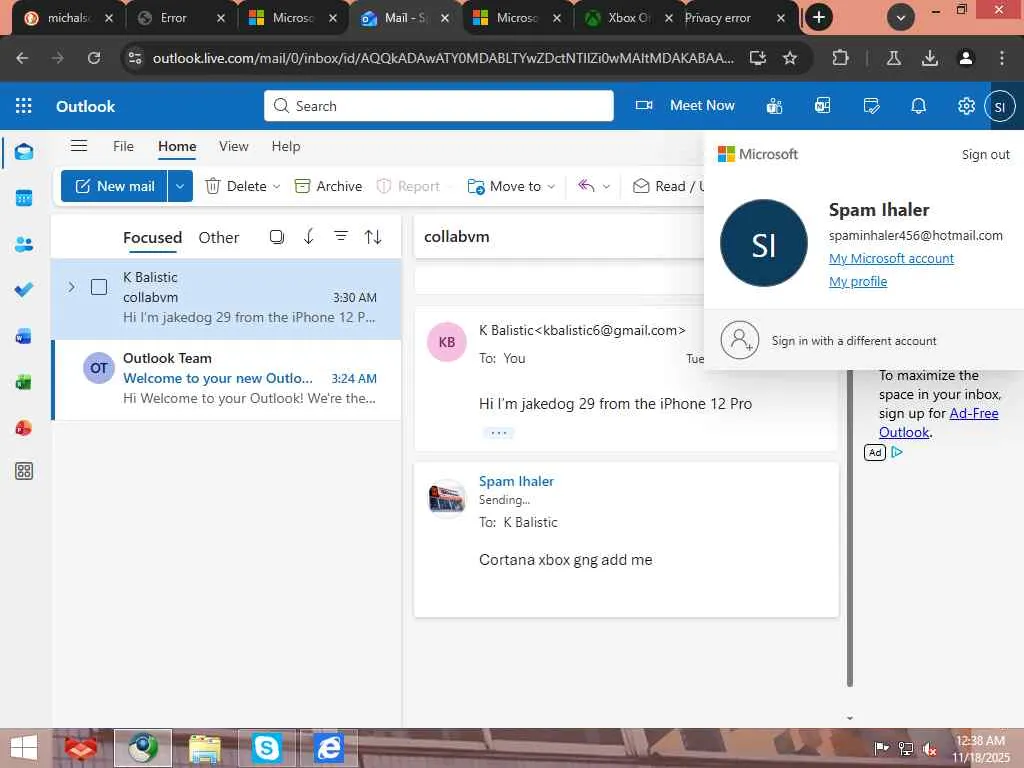
Task: Open My Microsoft account link
Action: (x=891, y=259)
